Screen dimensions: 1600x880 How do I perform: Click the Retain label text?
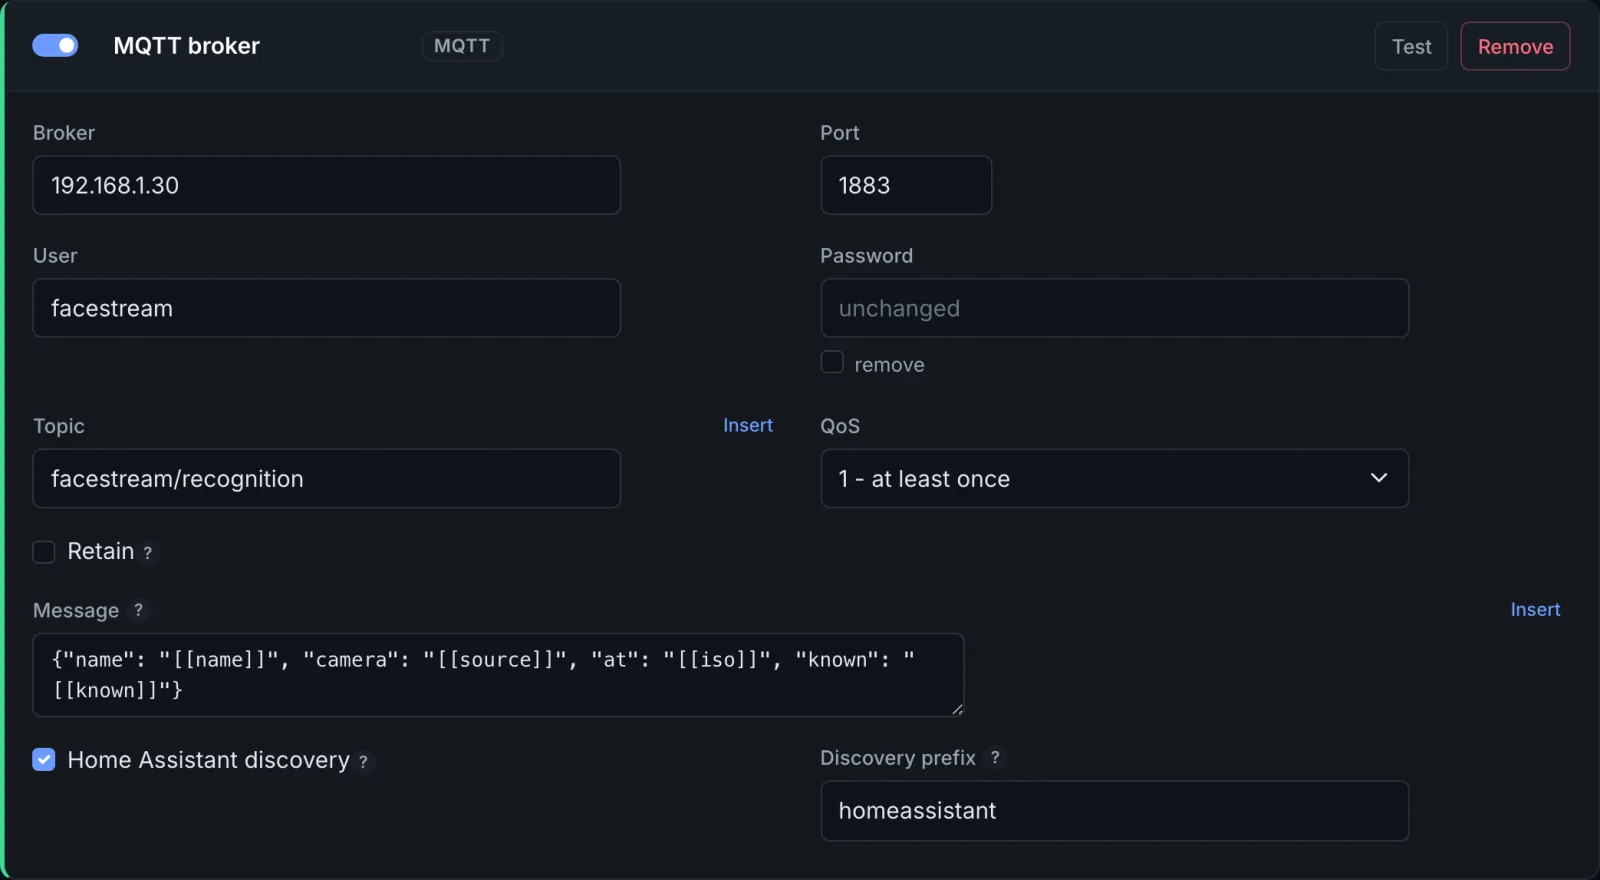100,551
